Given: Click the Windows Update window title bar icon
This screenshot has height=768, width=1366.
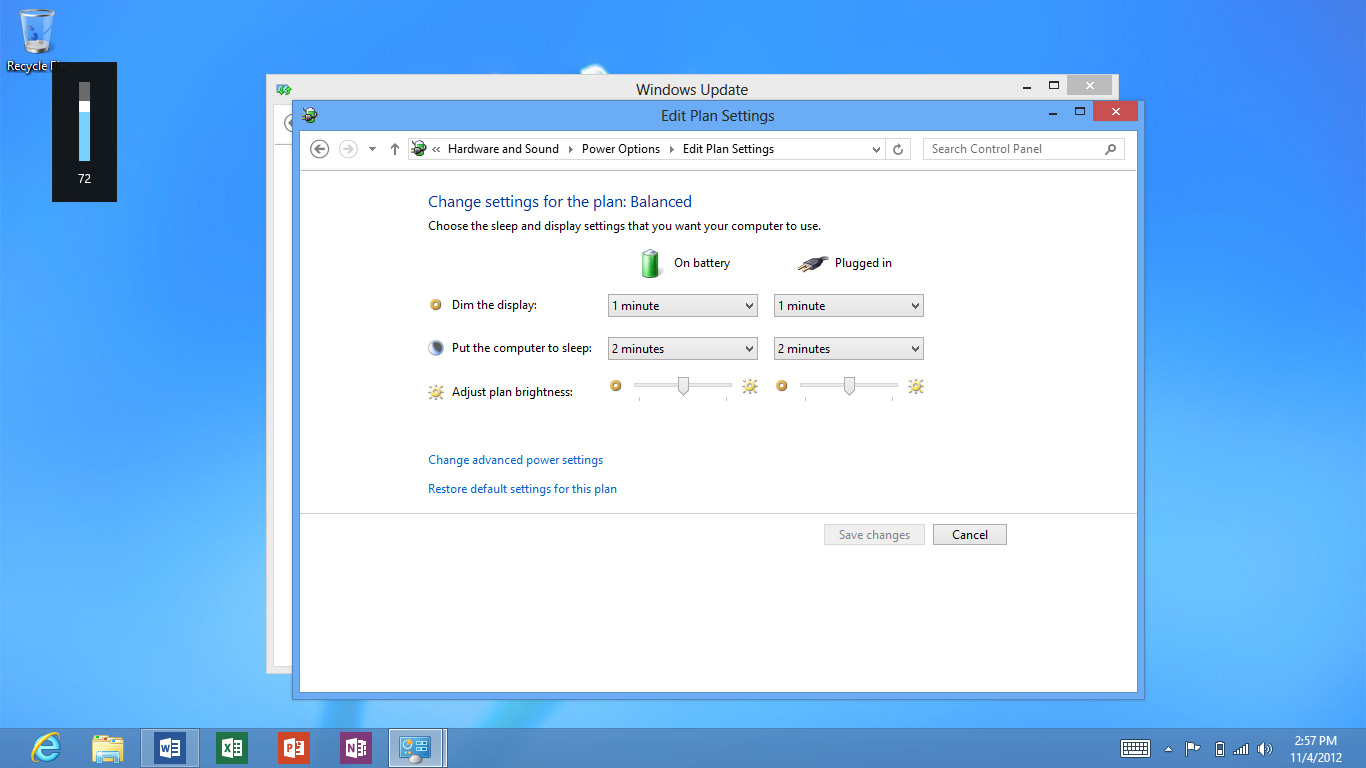Looking at the screenshot, I should 284,89.
